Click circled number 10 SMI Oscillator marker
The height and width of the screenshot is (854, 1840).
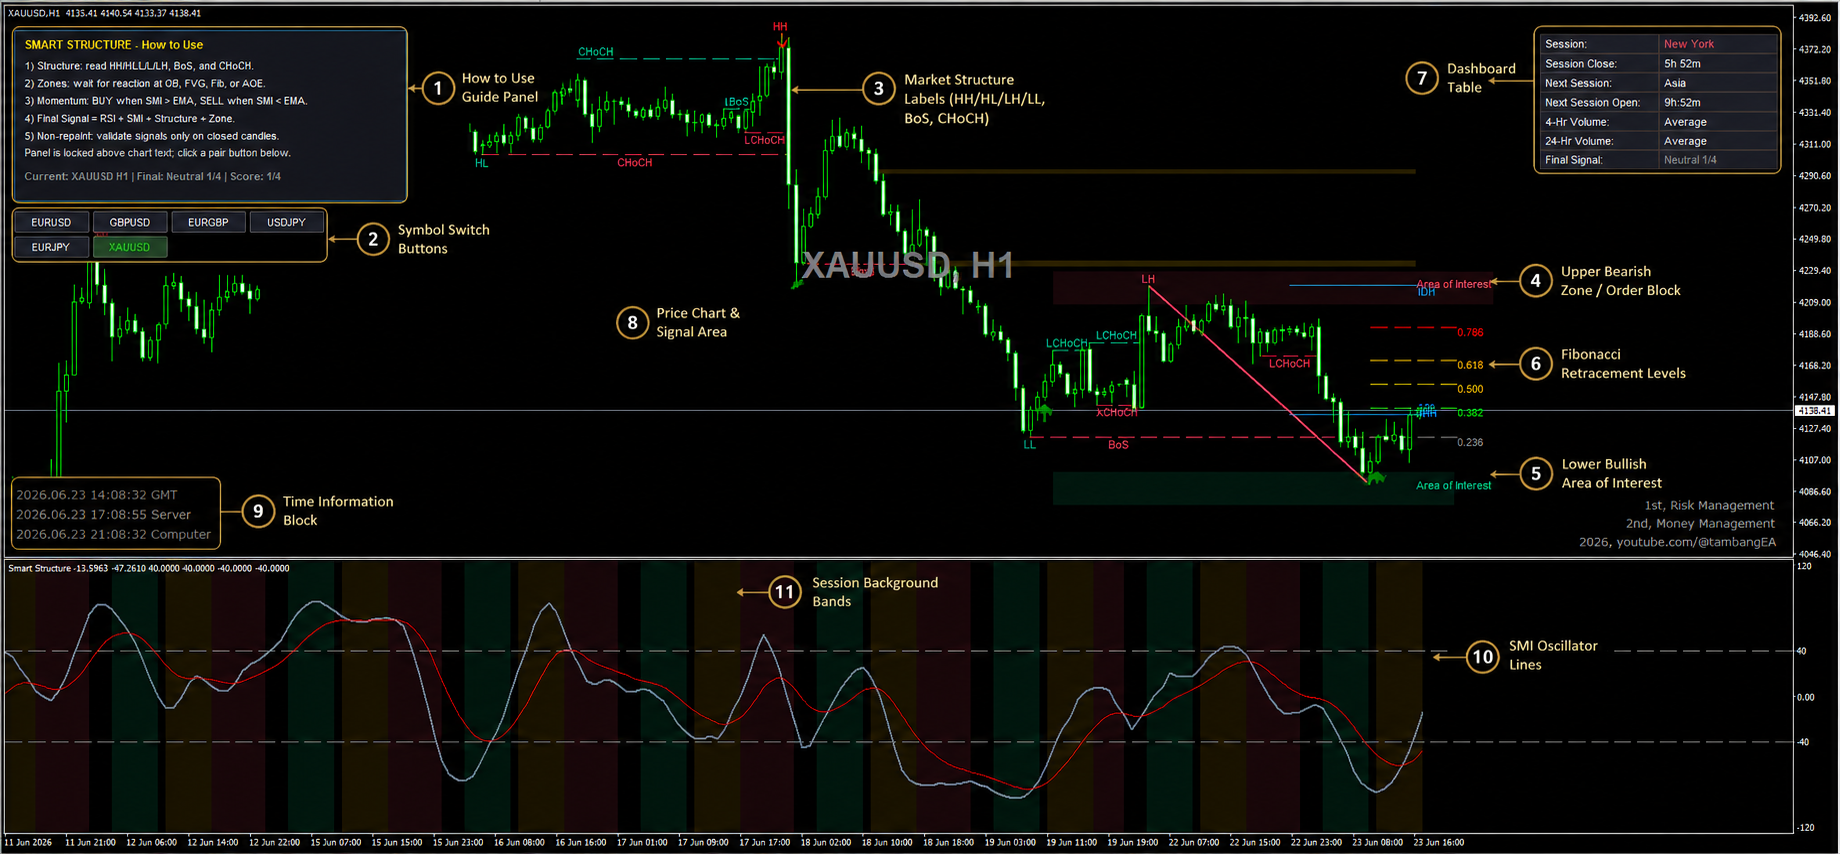click(x=1483, y=656)
